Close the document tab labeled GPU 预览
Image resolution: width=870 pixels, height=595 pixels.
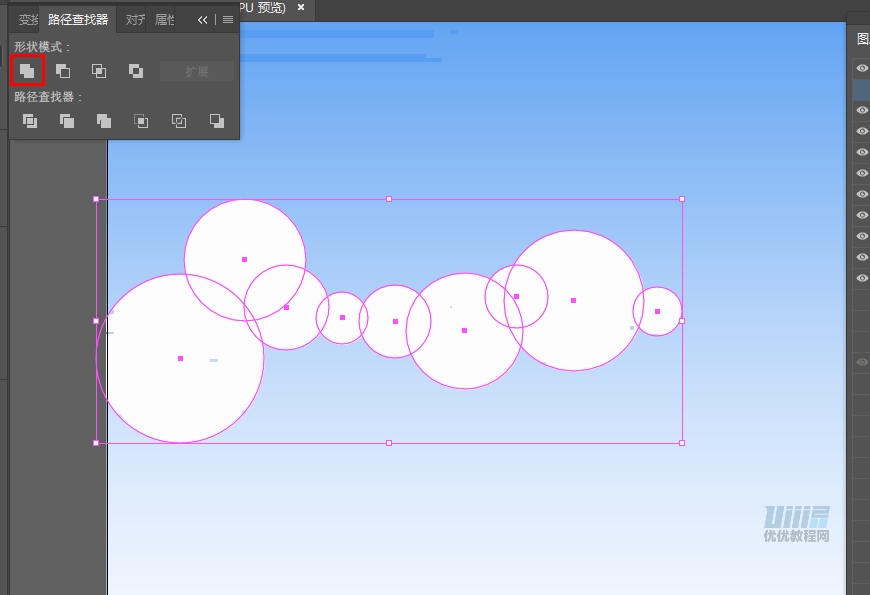tap(301, 8)
